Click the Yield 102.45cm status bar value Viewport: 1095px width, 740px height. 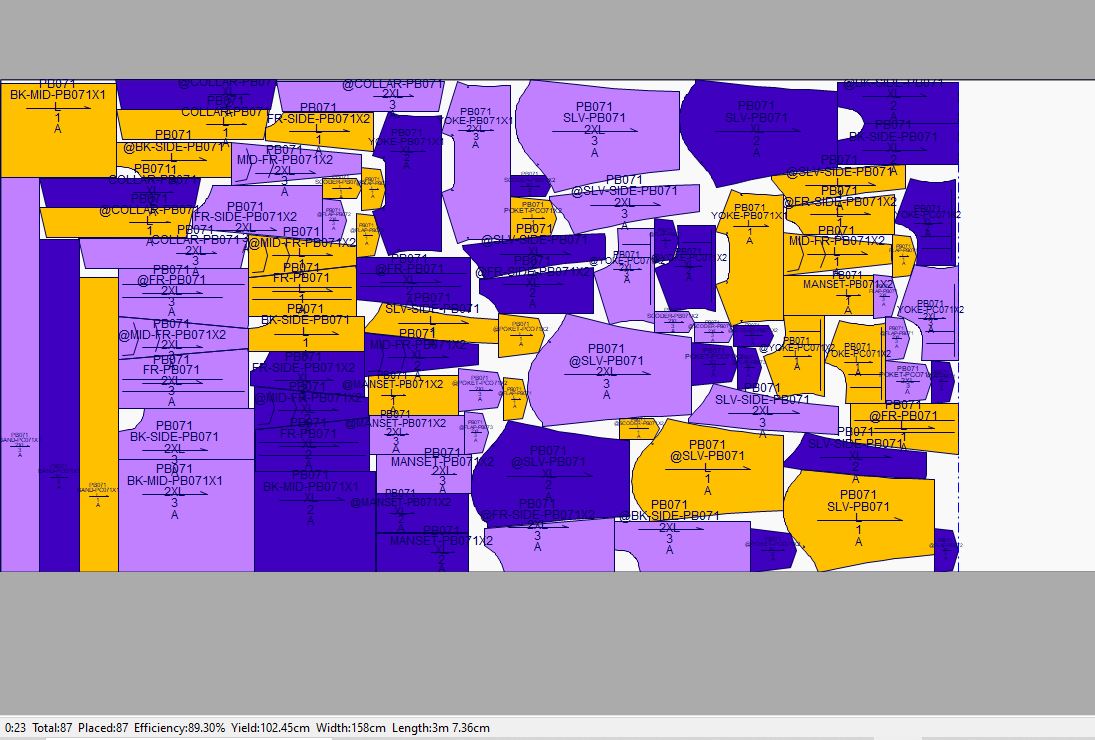pyautogui.click(x=270, y=728)
